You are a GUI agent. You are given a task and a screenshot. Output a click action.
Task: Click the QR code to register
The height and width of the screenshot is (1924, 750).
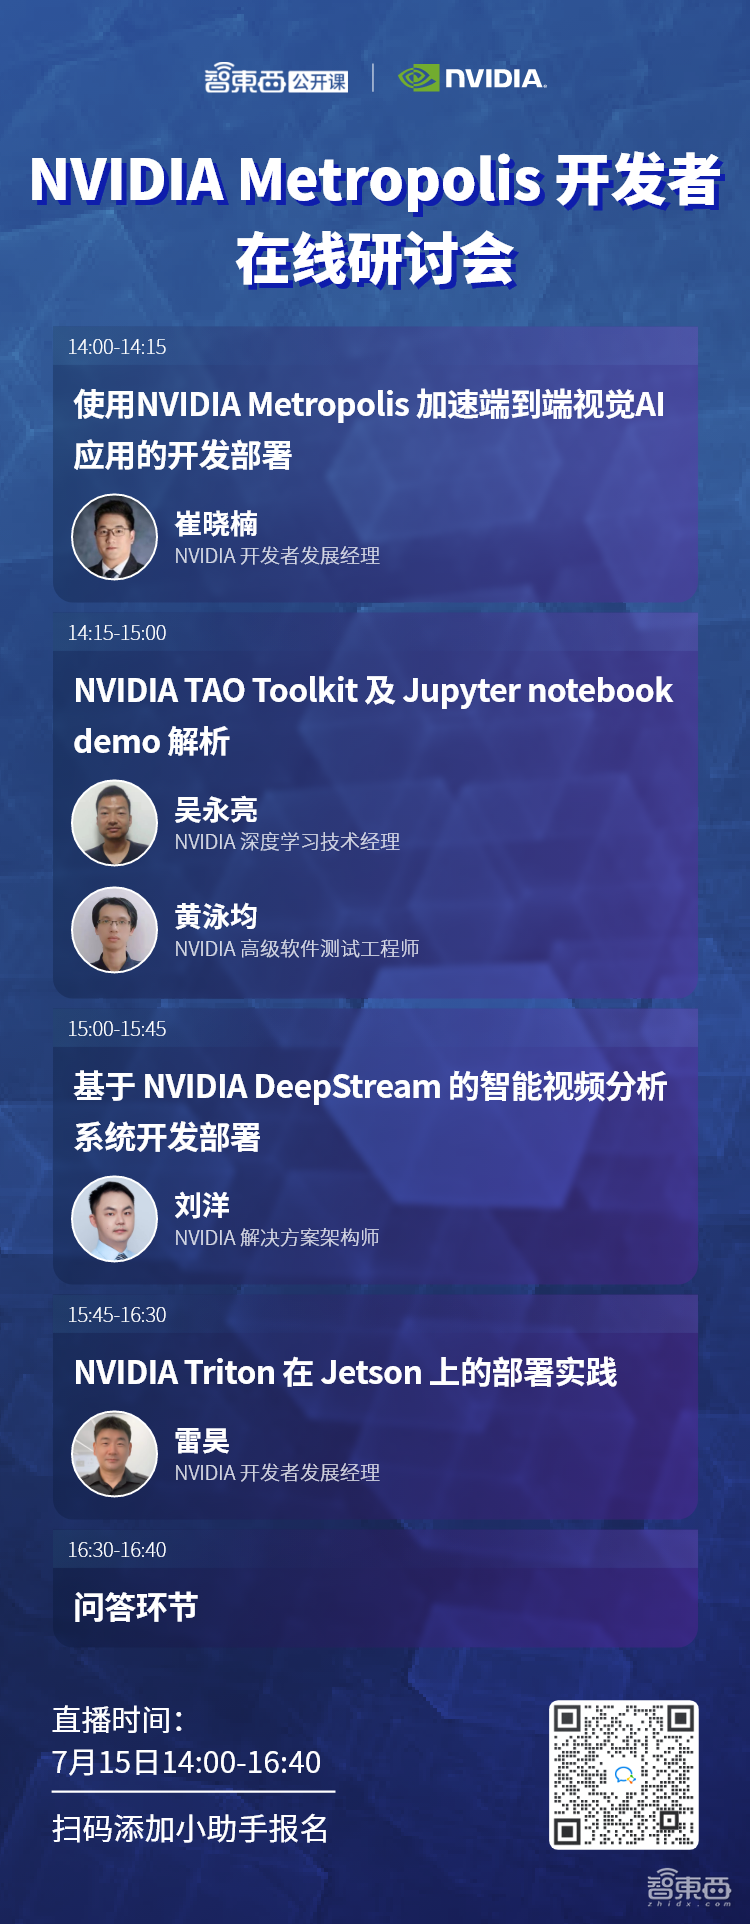click(x=624, y=1774)
